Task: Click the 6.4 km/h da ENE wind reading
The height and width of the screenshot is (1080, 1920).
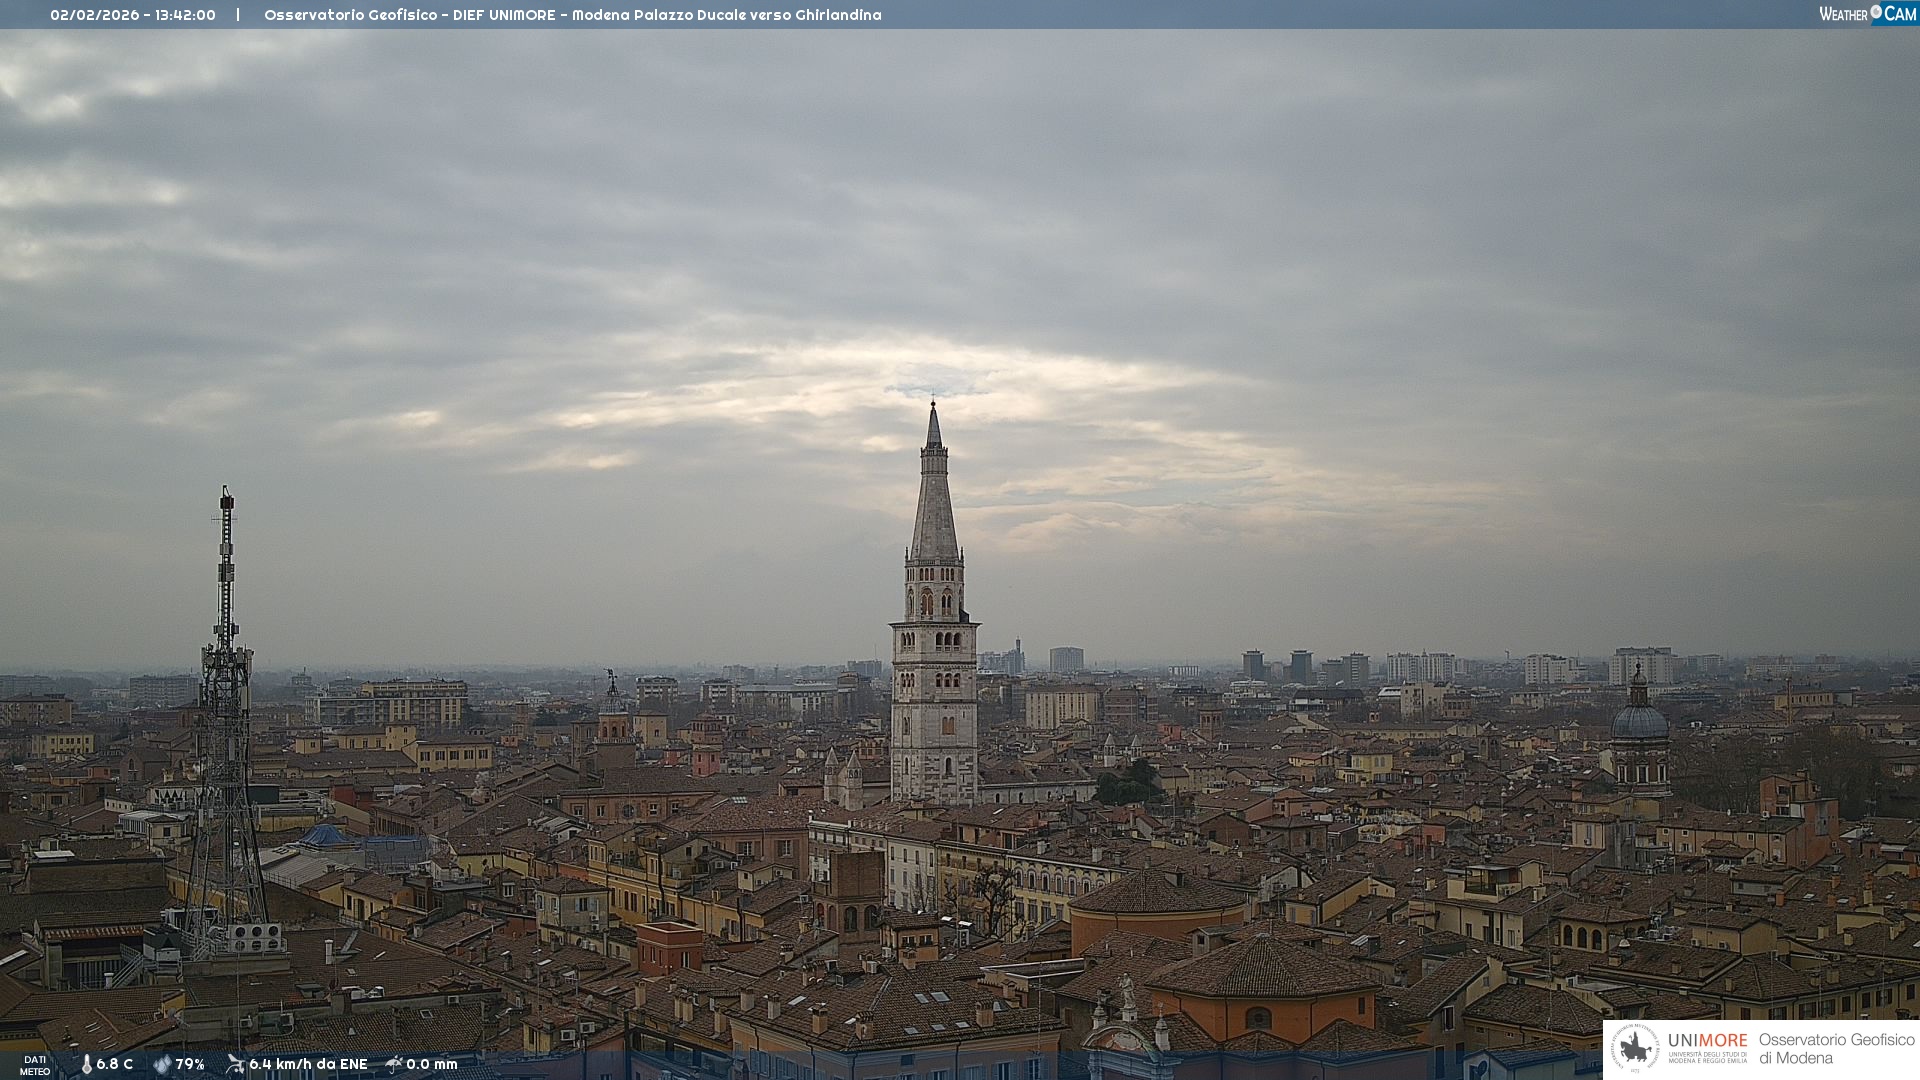Action: click(x=308, y=1065)
